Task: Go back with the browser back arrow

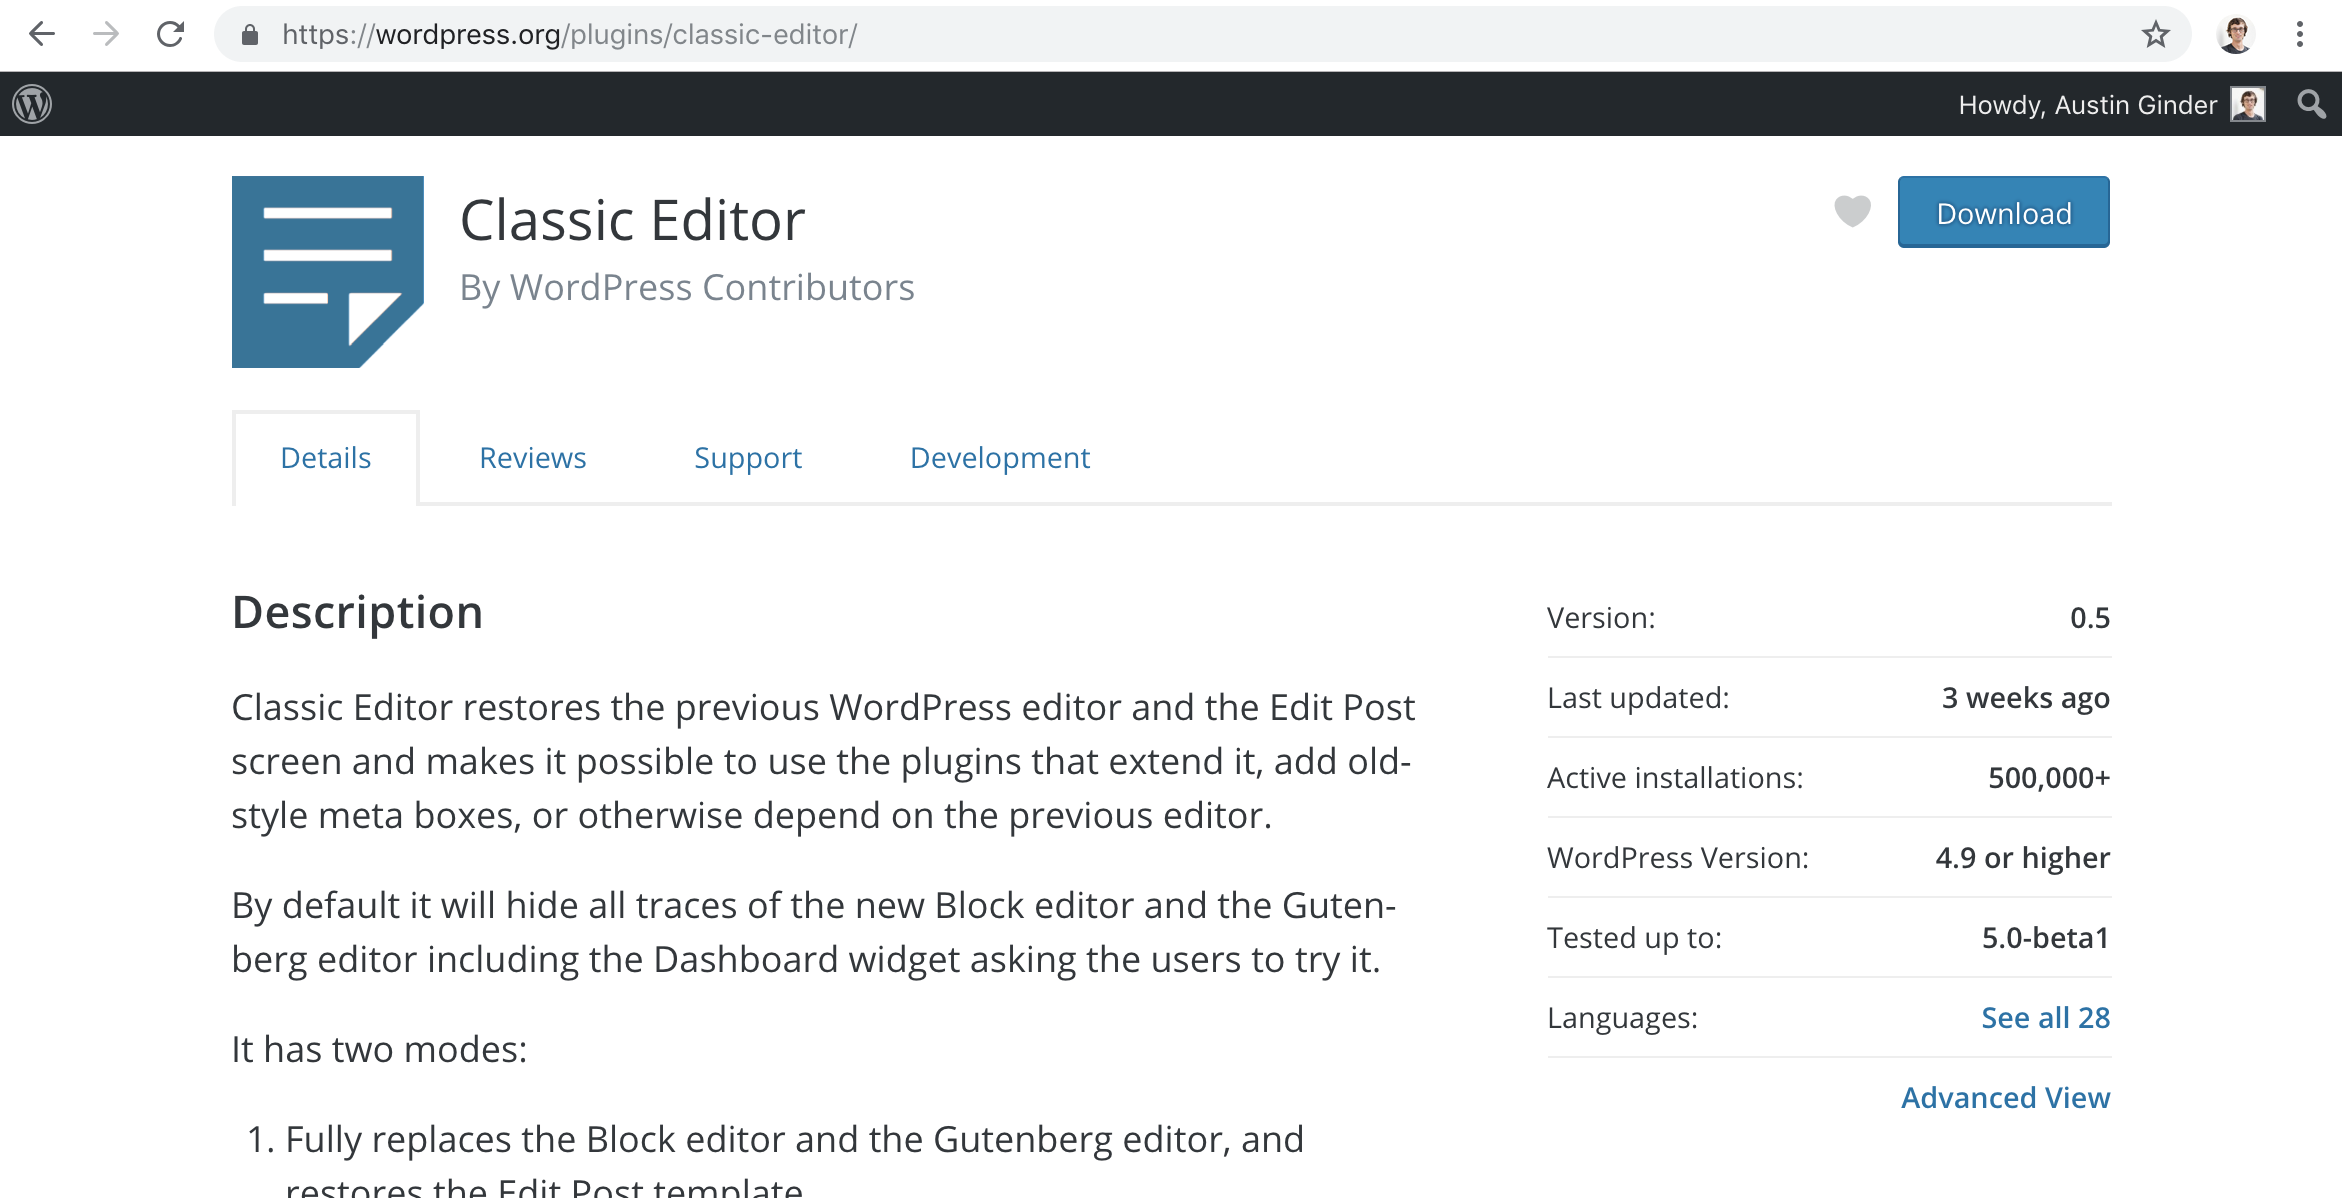Action: point(42,34)
